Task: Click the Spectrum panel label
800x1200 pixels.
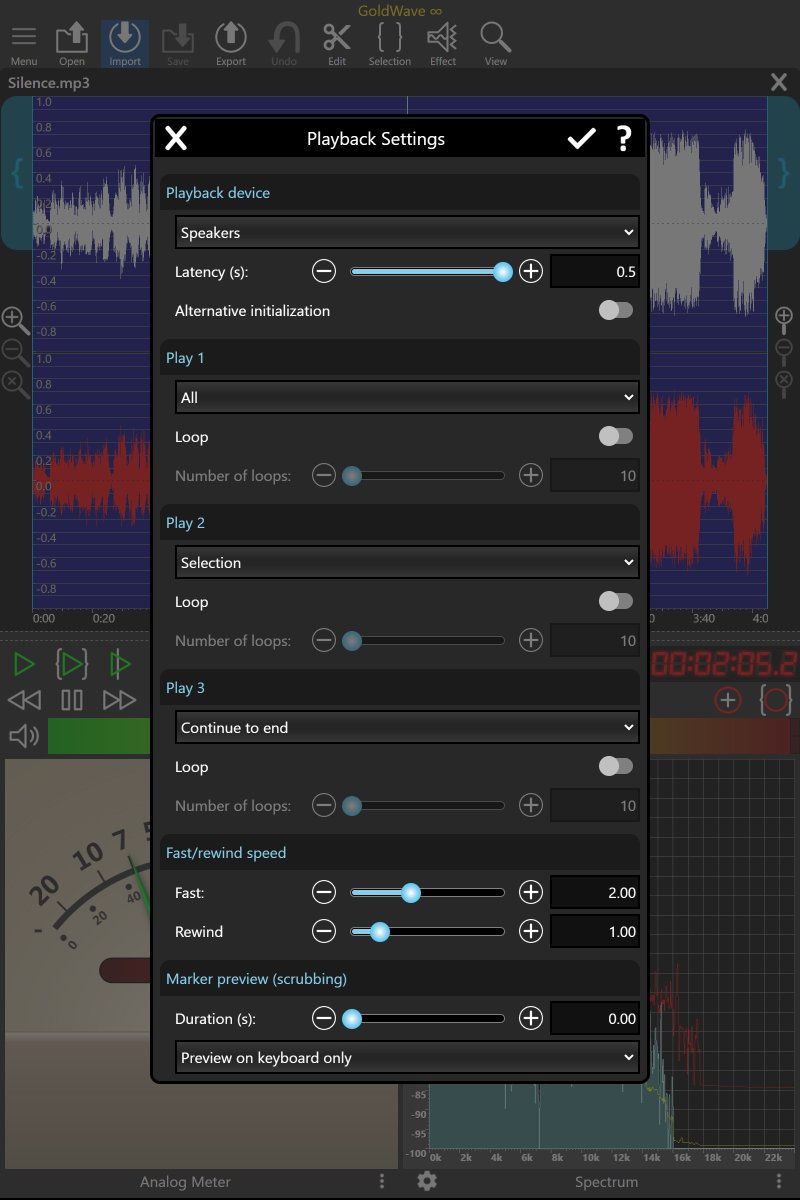Action: coord(606,1181)
